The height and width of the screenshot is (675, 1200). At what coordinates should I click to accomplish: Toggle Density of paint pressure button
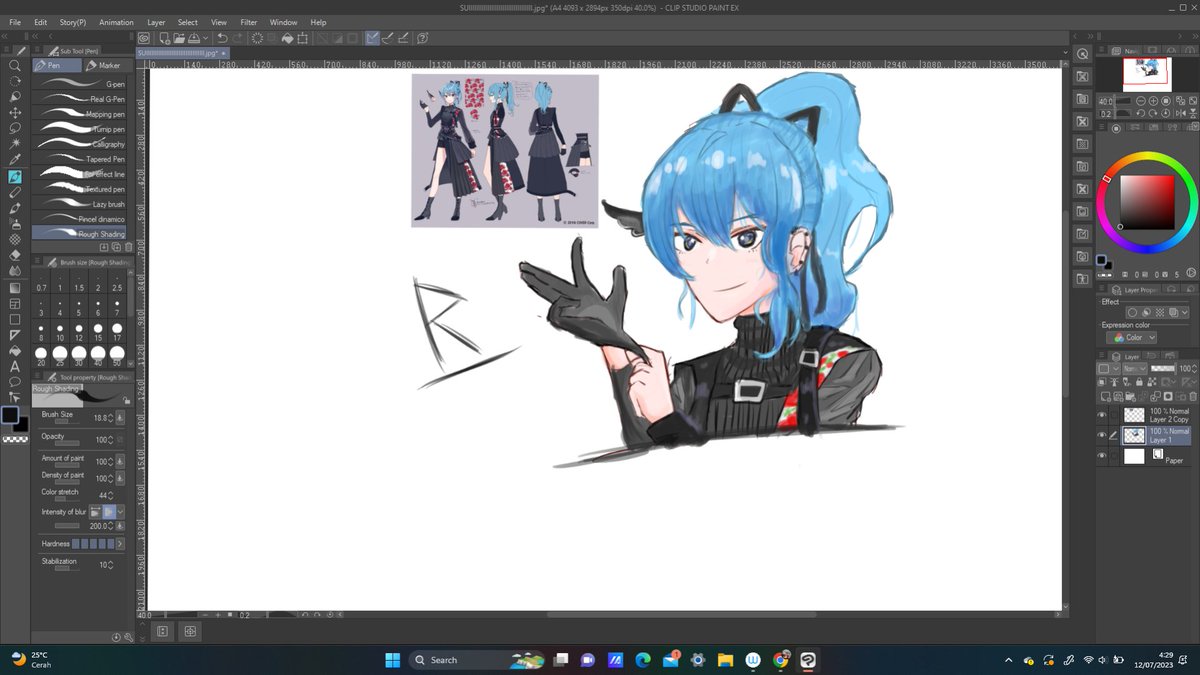pos(120,478)
